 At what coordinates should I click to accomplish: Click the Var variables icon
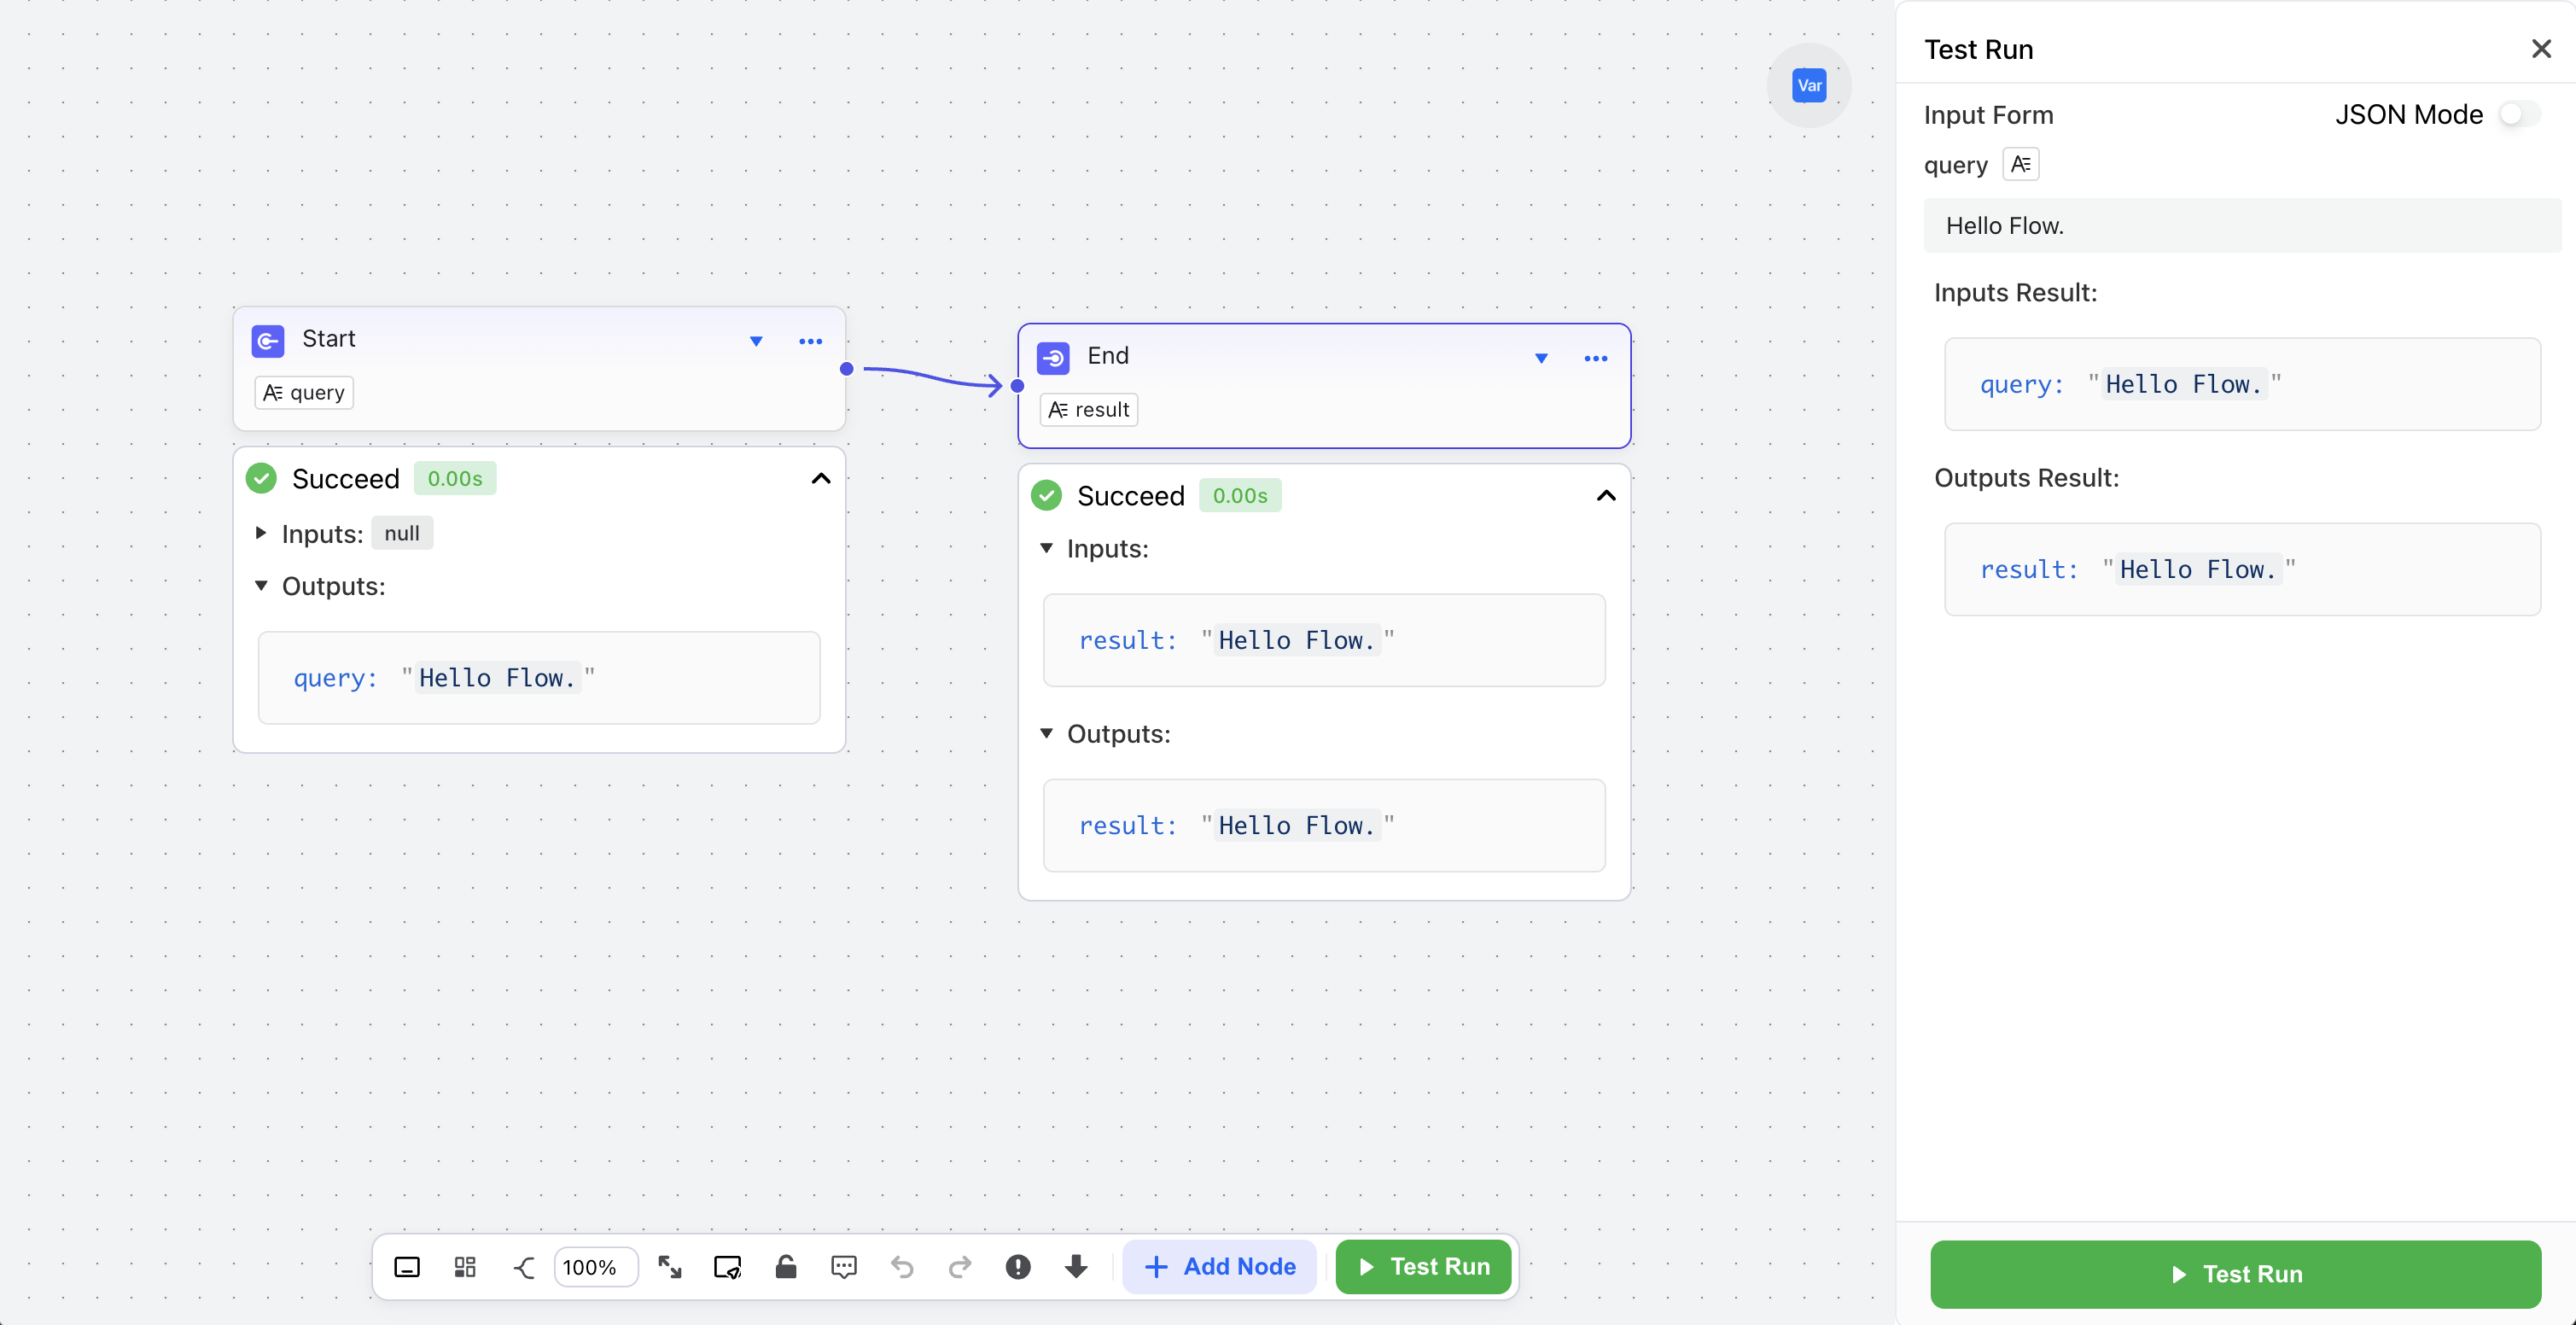(1808, 85)
